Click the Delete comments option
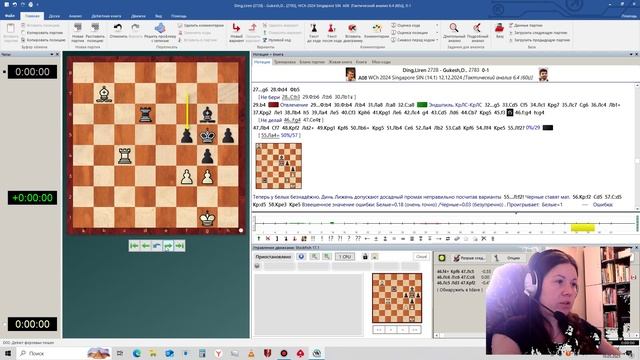The width and height of the screenshot is (640, 360). pyautogui.click(x=201, y=25)
